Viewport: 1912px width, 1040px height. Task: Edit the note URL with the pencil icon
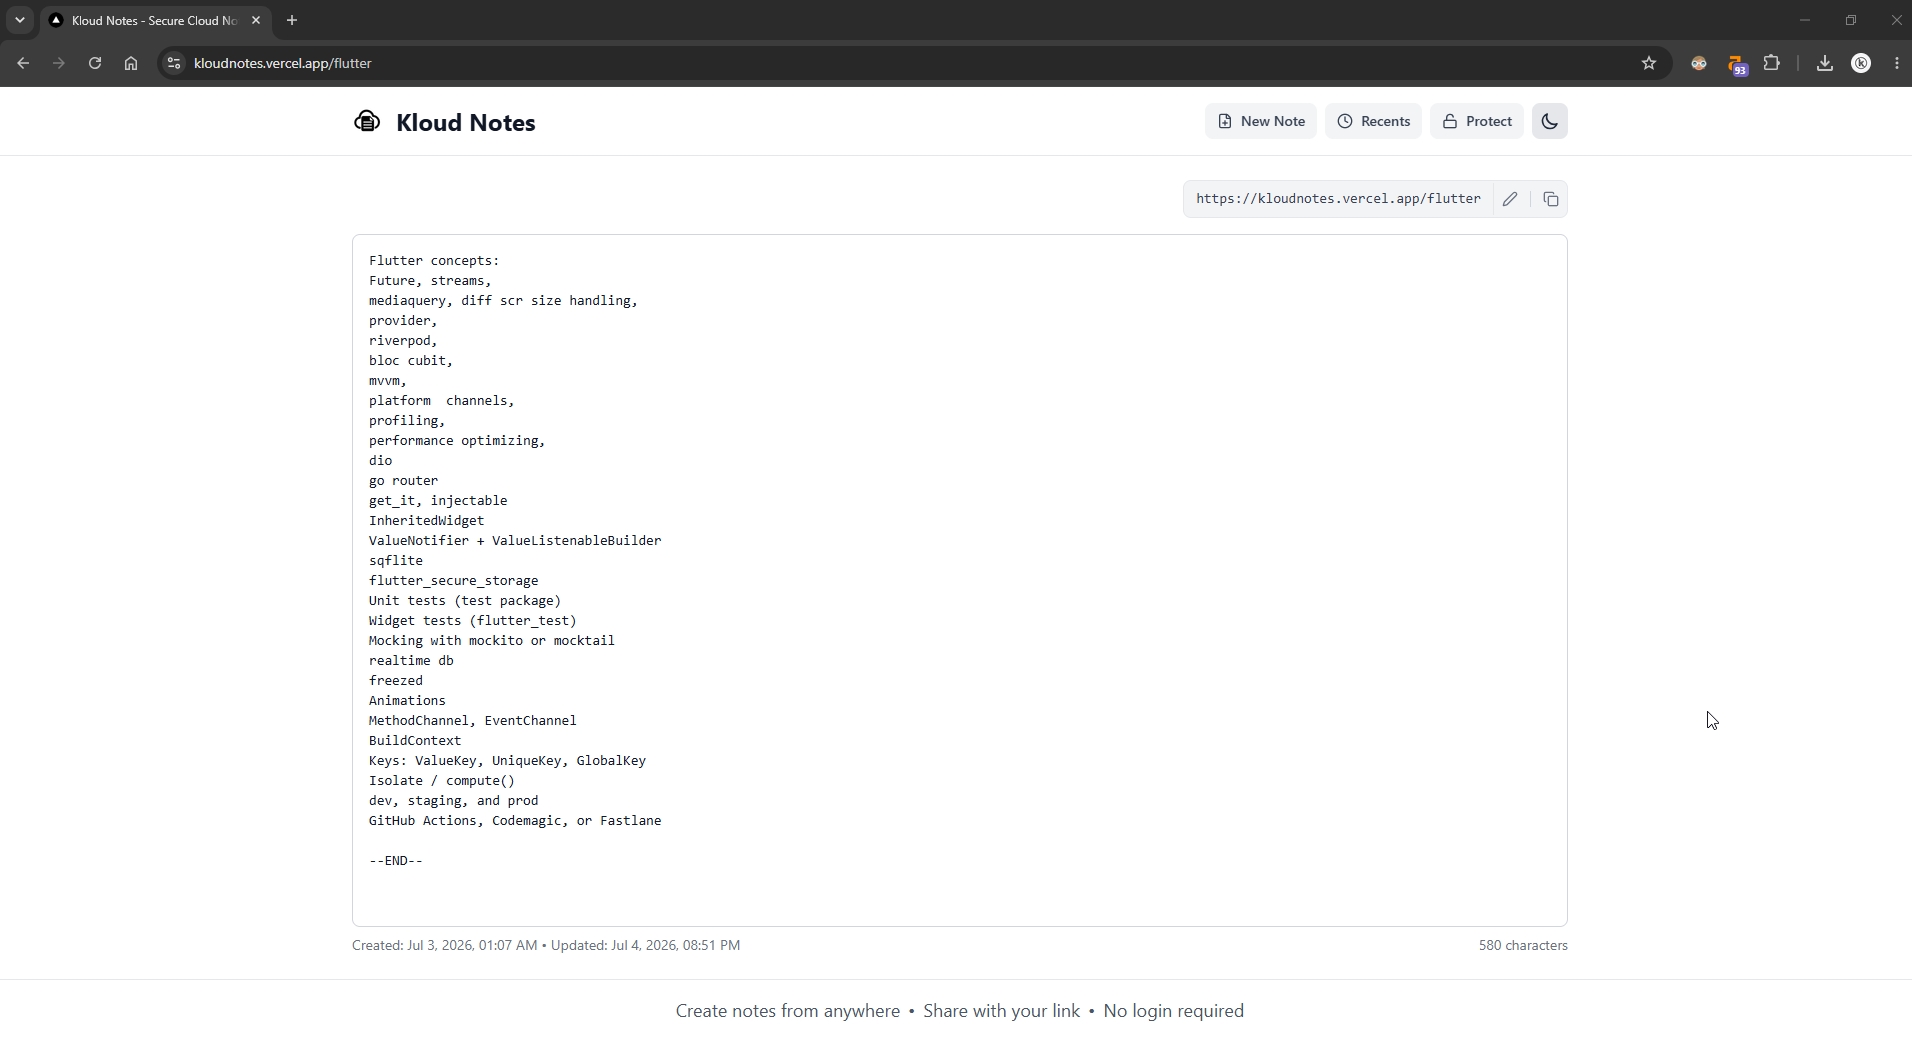pyautogui.click(x=1510, y=199)
